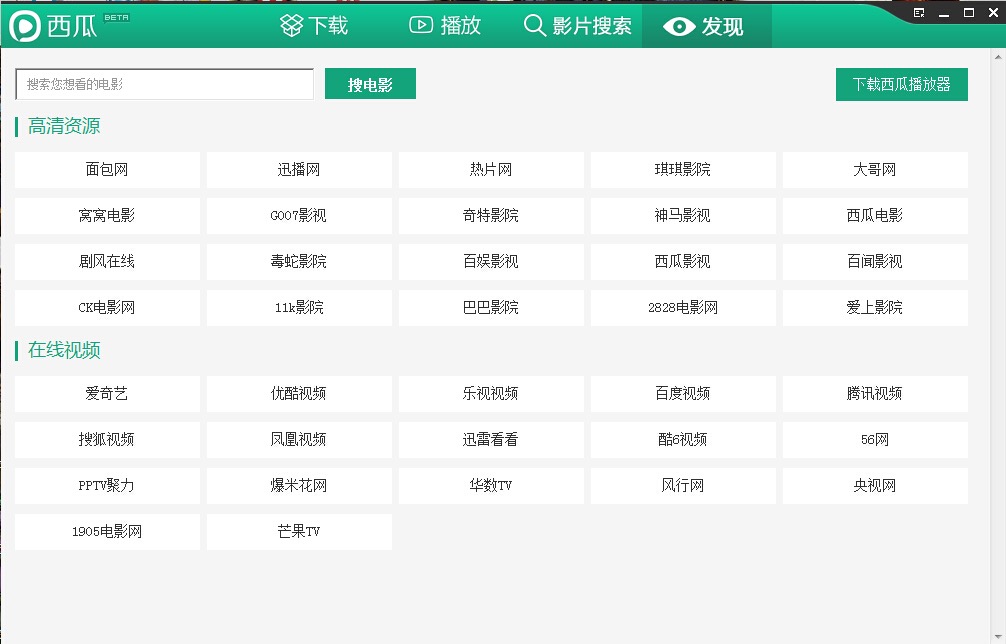Open 琪琪影院 link

pyautogui.click(x=683, y=170)
